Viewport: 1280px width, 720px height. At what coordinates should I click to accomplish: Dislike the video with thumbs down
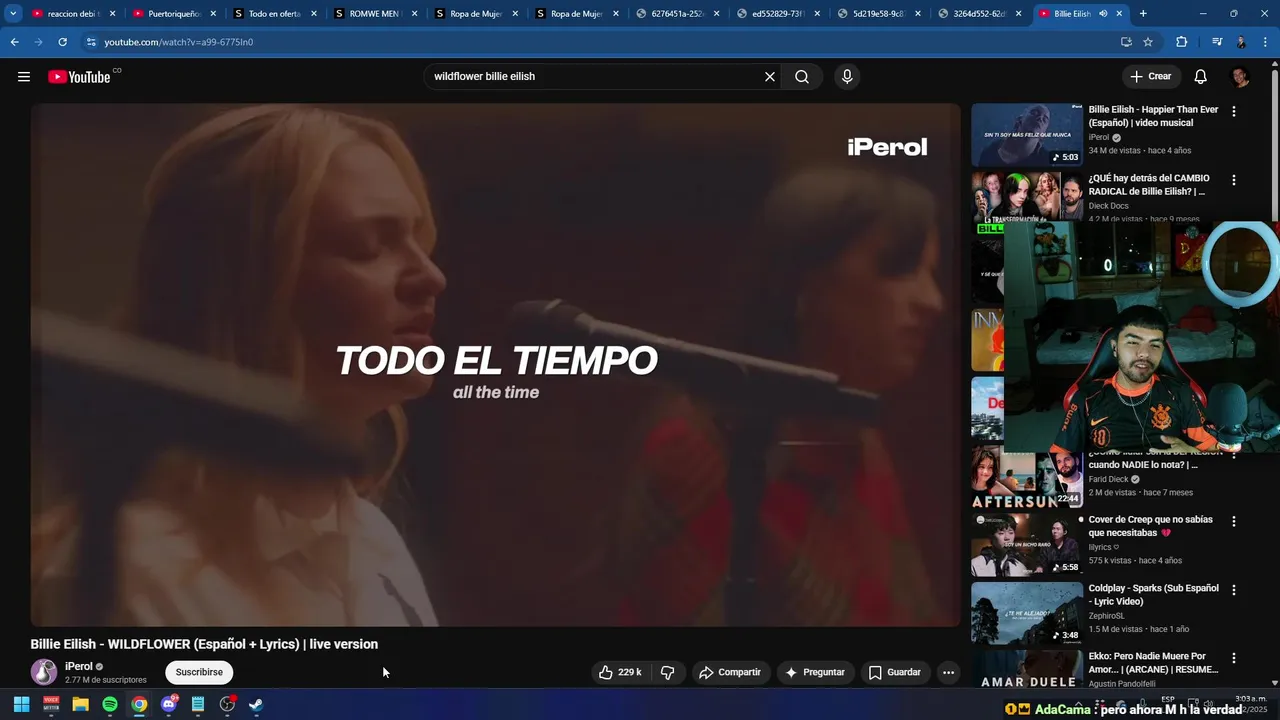tap(668, 672)
